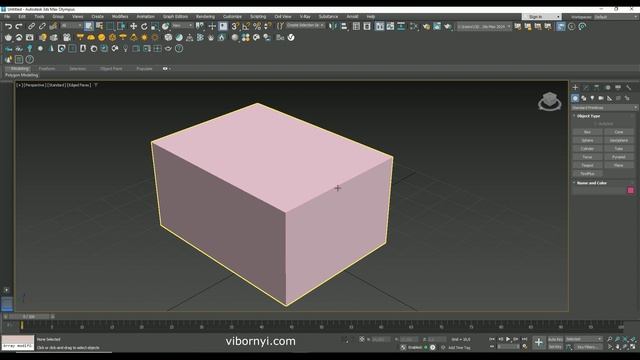Image resolution: width=640 pixels, height=360 pixels.
Task: Toggle the AutoGrid checkbox
Action: pos(604,124)
